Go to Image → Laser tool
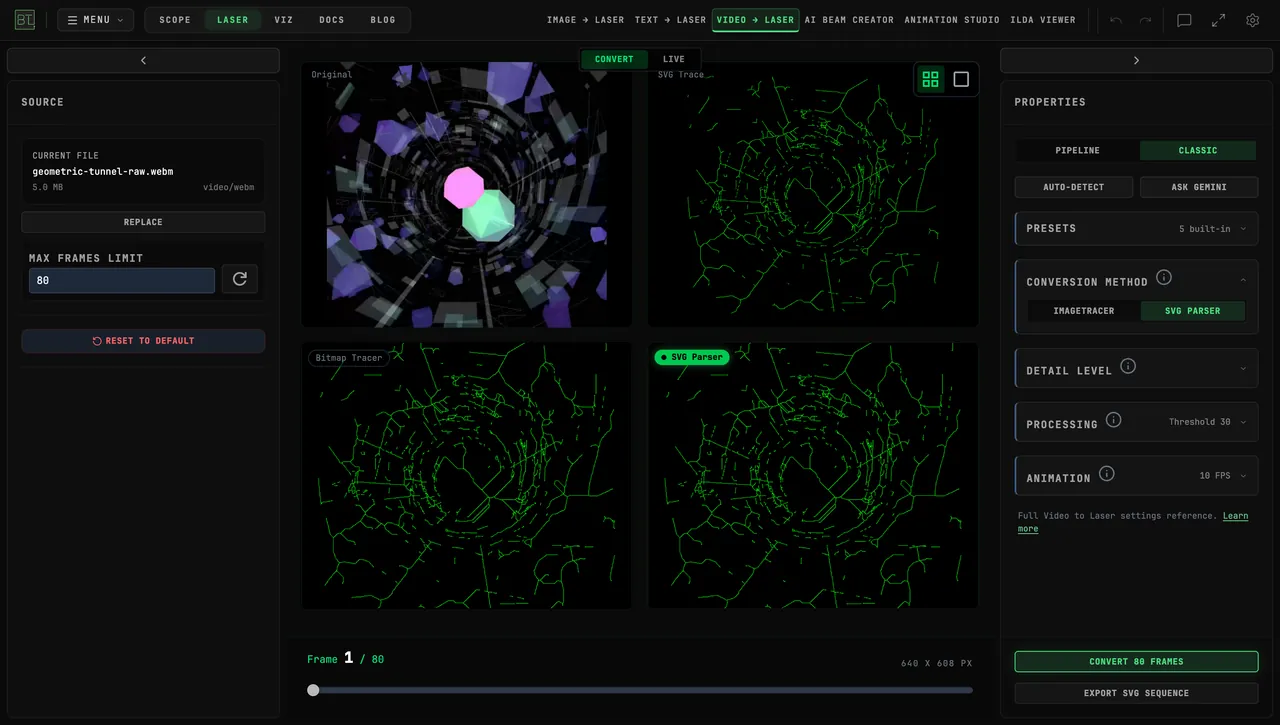The width and height of the screenshot is (1280, 725). (585, 20)
